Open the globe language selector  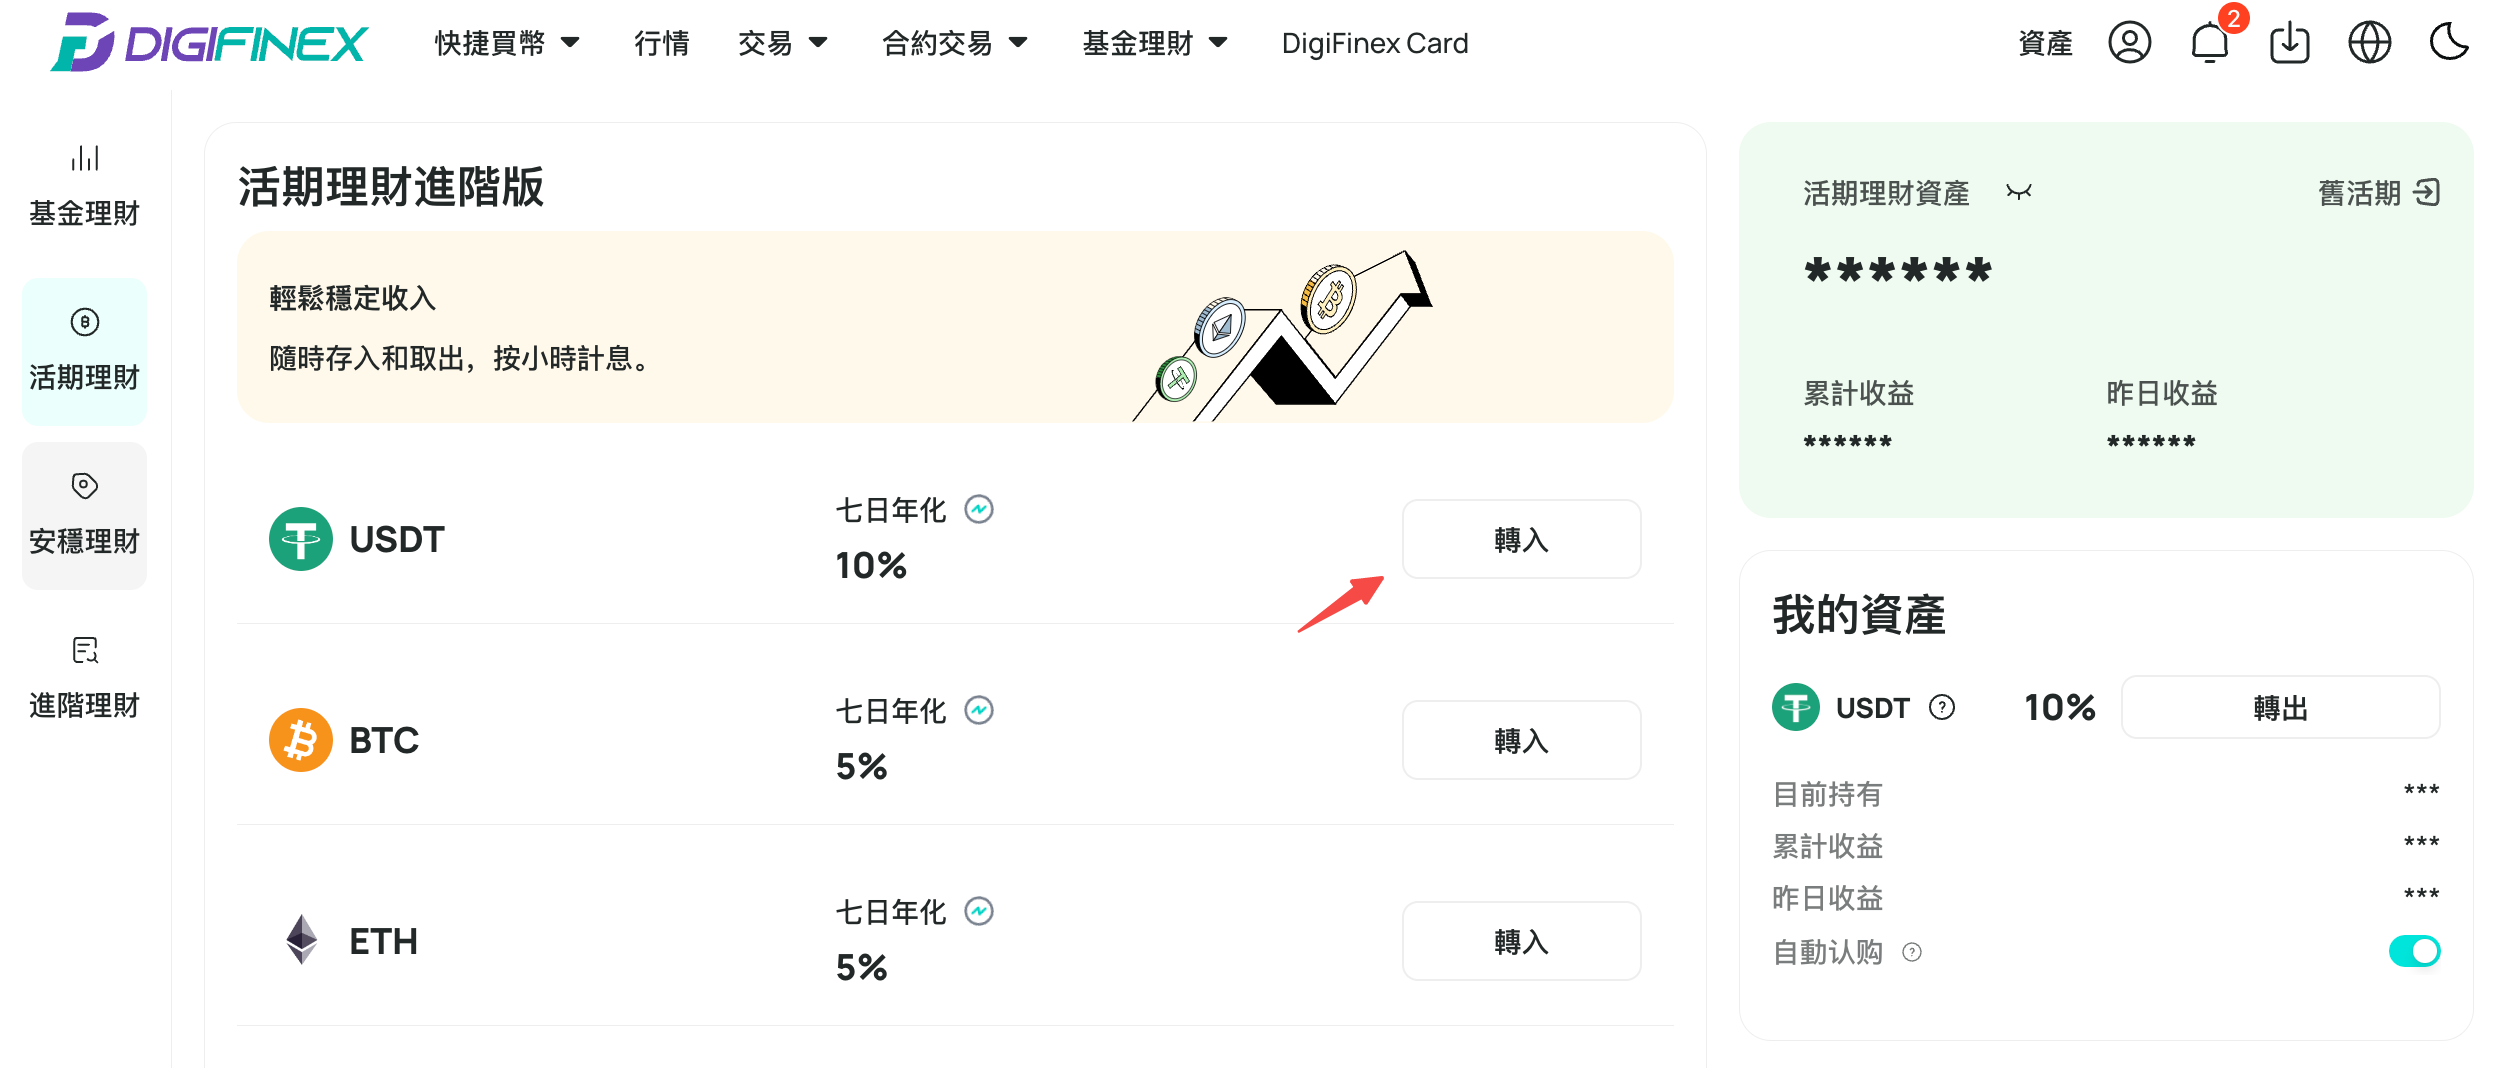pyautogui.click(x=2370, y=43)
